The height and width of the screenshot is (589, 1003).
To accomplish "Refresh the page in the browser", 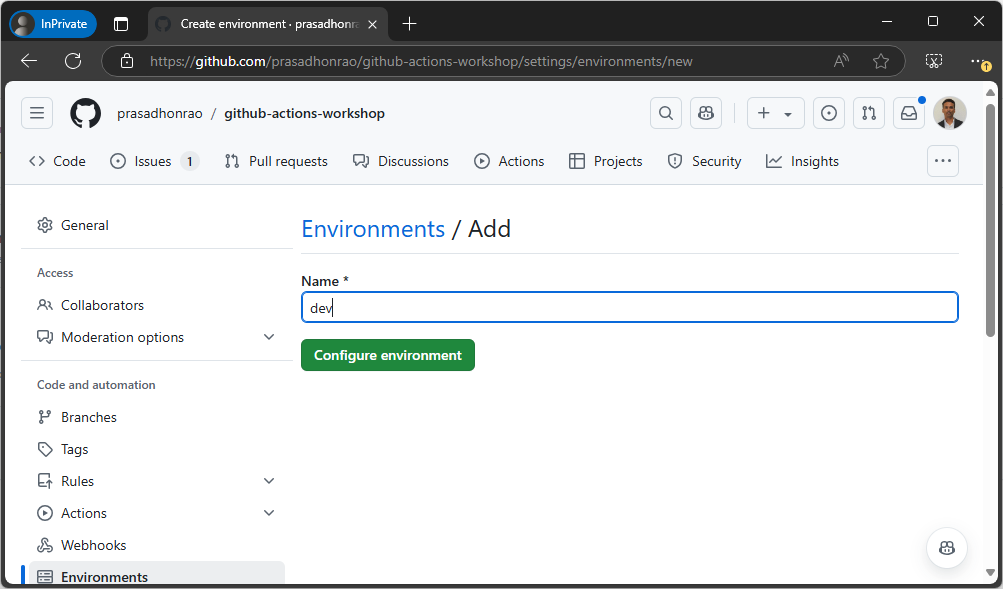I will coord(73,61).
